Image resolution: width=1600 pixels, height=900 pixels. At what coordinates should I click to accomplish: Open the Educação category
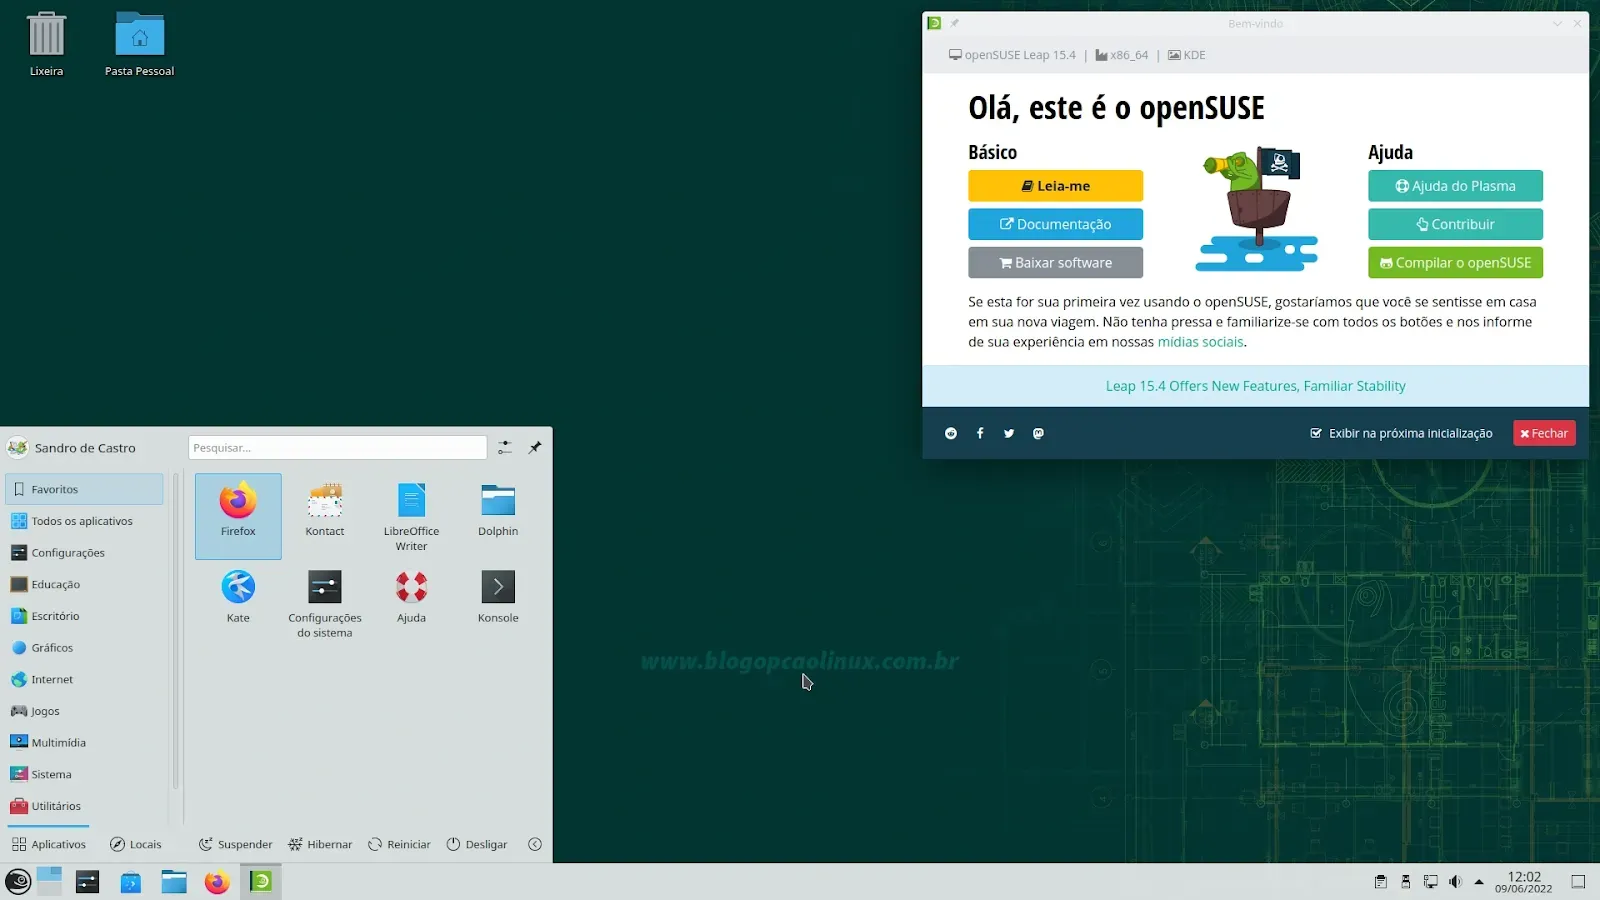(x=85, y=584)
